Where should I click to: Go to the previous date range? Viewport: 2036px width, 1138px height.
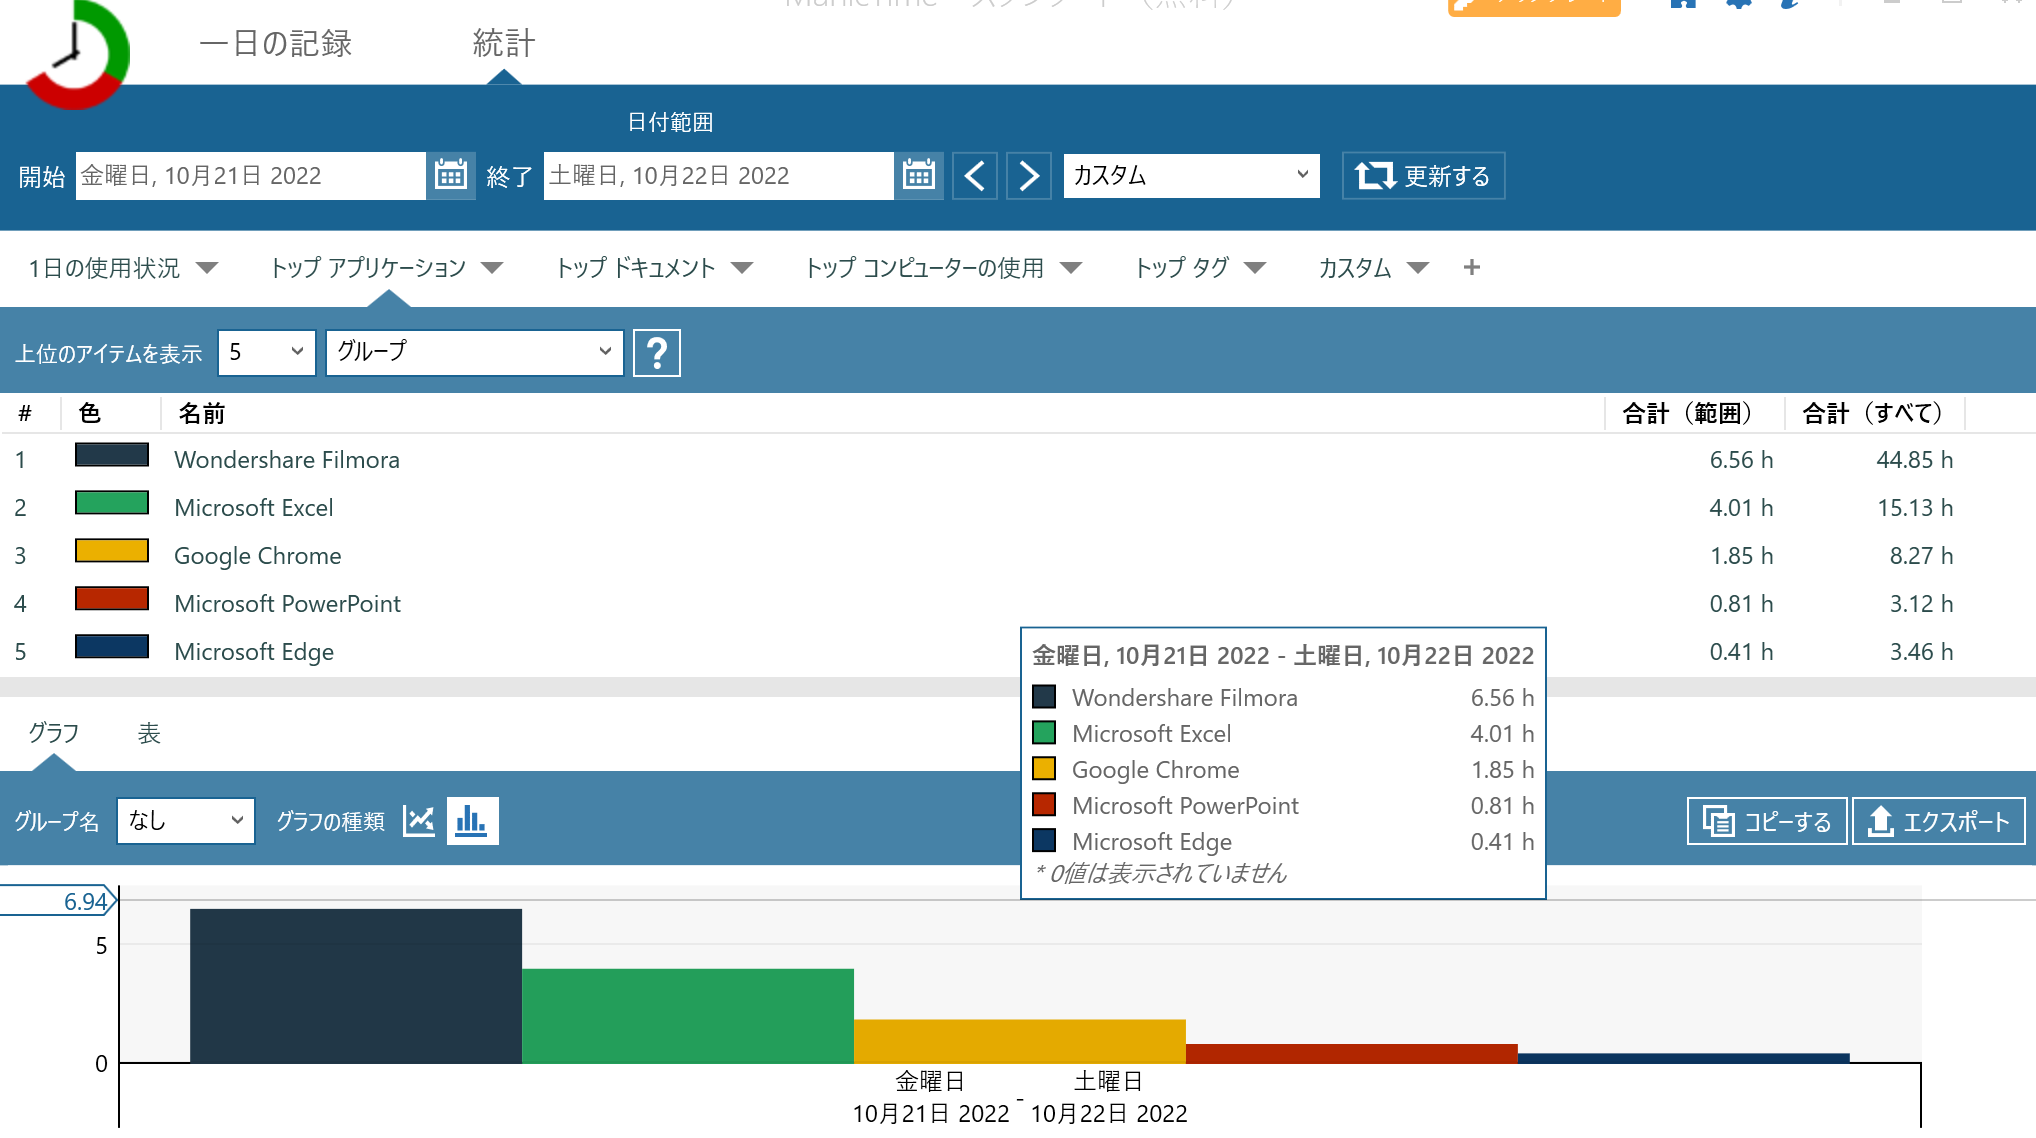tap(975, 176)
